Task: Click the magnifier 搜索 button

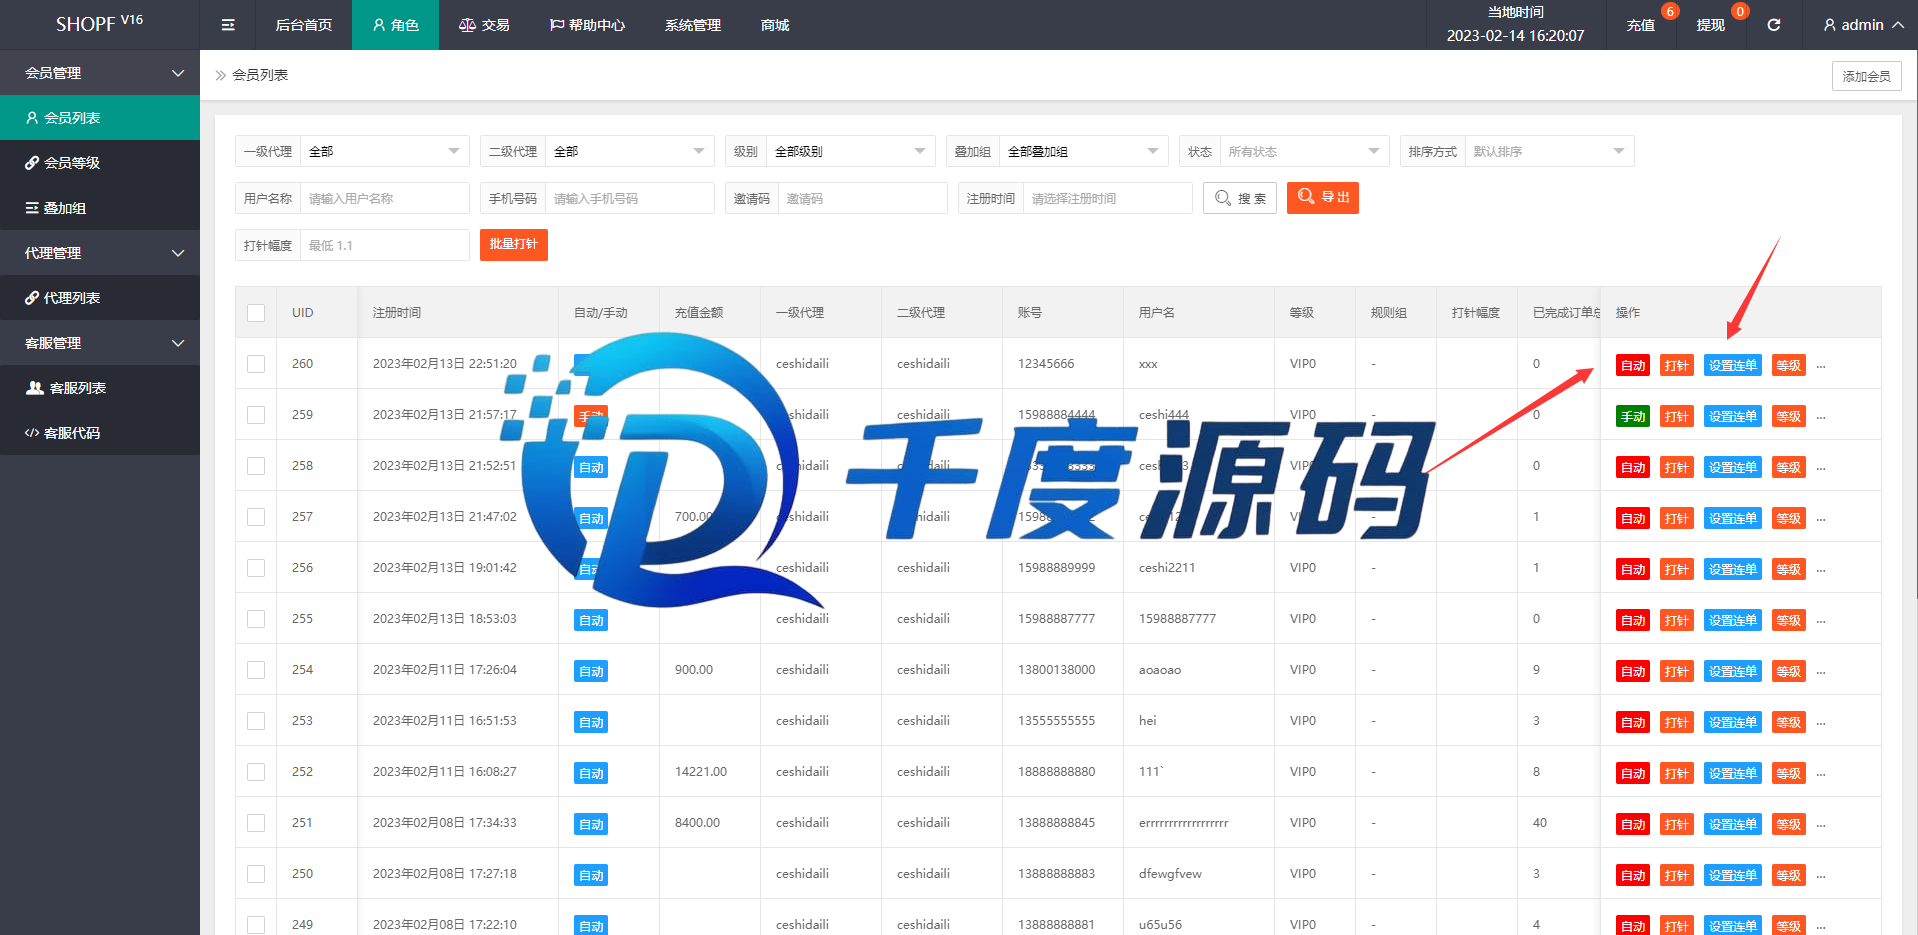Action: click(1240, 198)
